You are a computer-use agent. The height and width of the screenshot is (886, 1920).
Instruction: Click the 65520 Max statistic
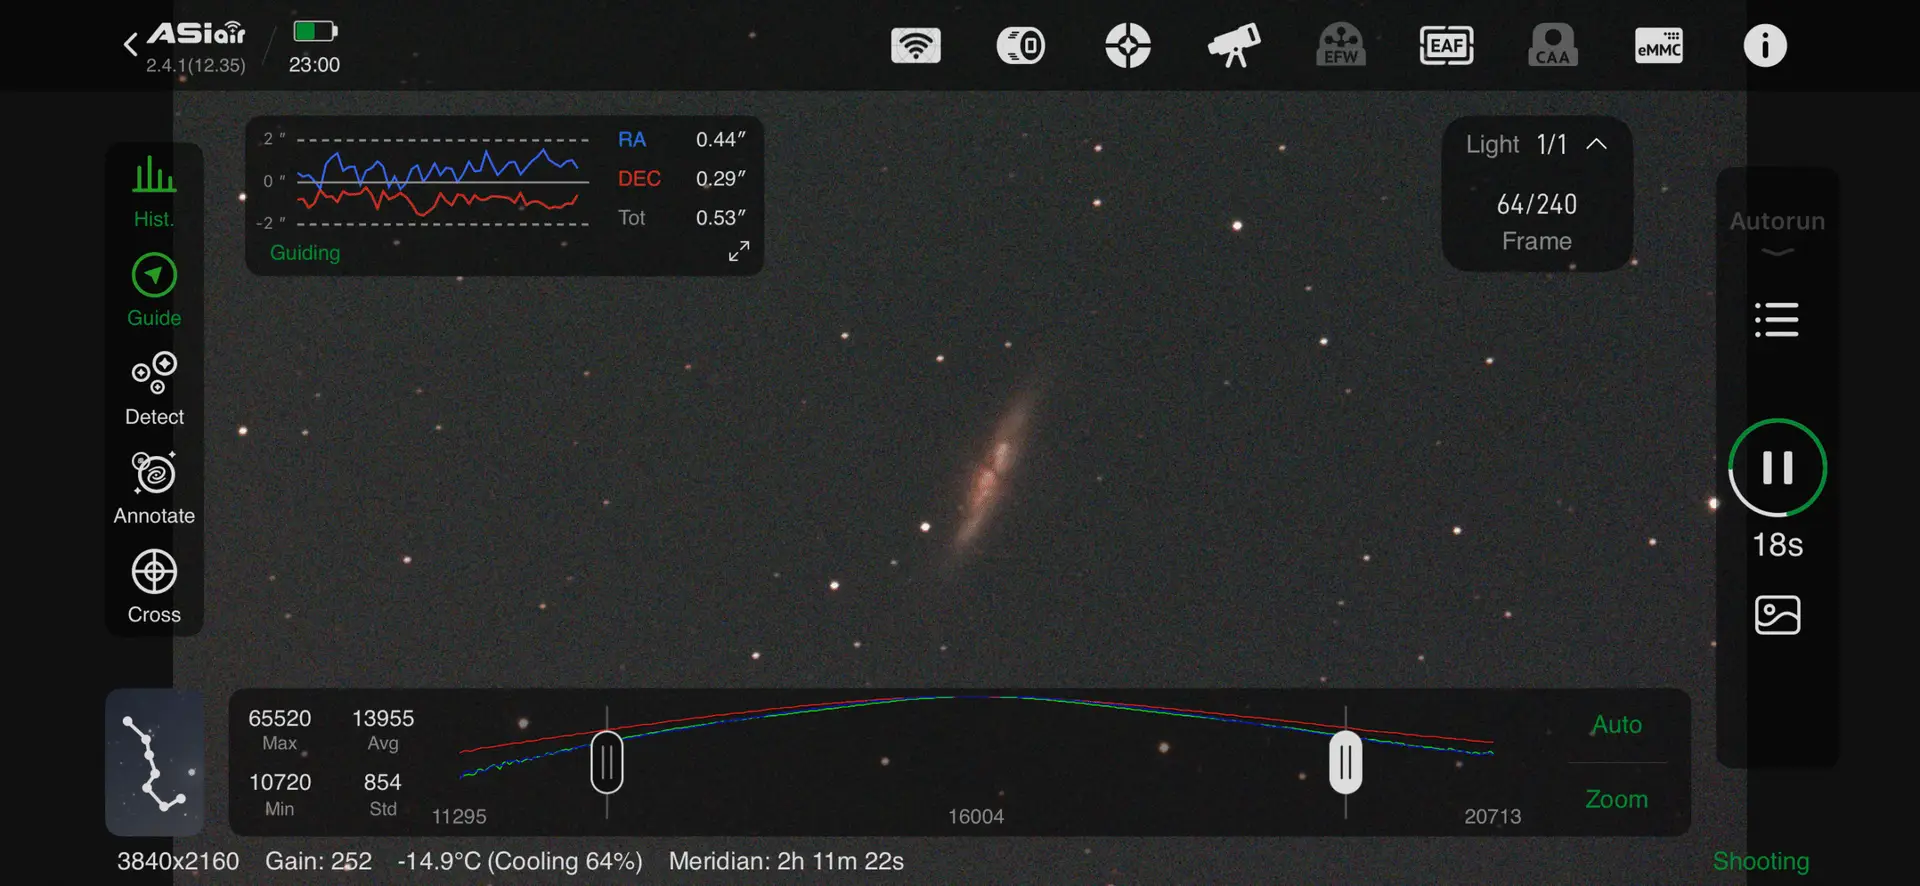click(280, 730)
